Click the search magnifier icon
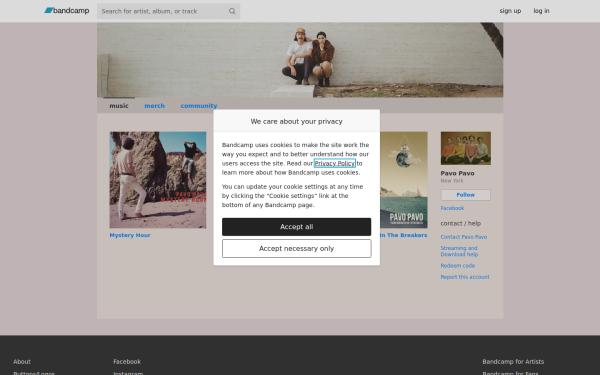 click(232, 11)
